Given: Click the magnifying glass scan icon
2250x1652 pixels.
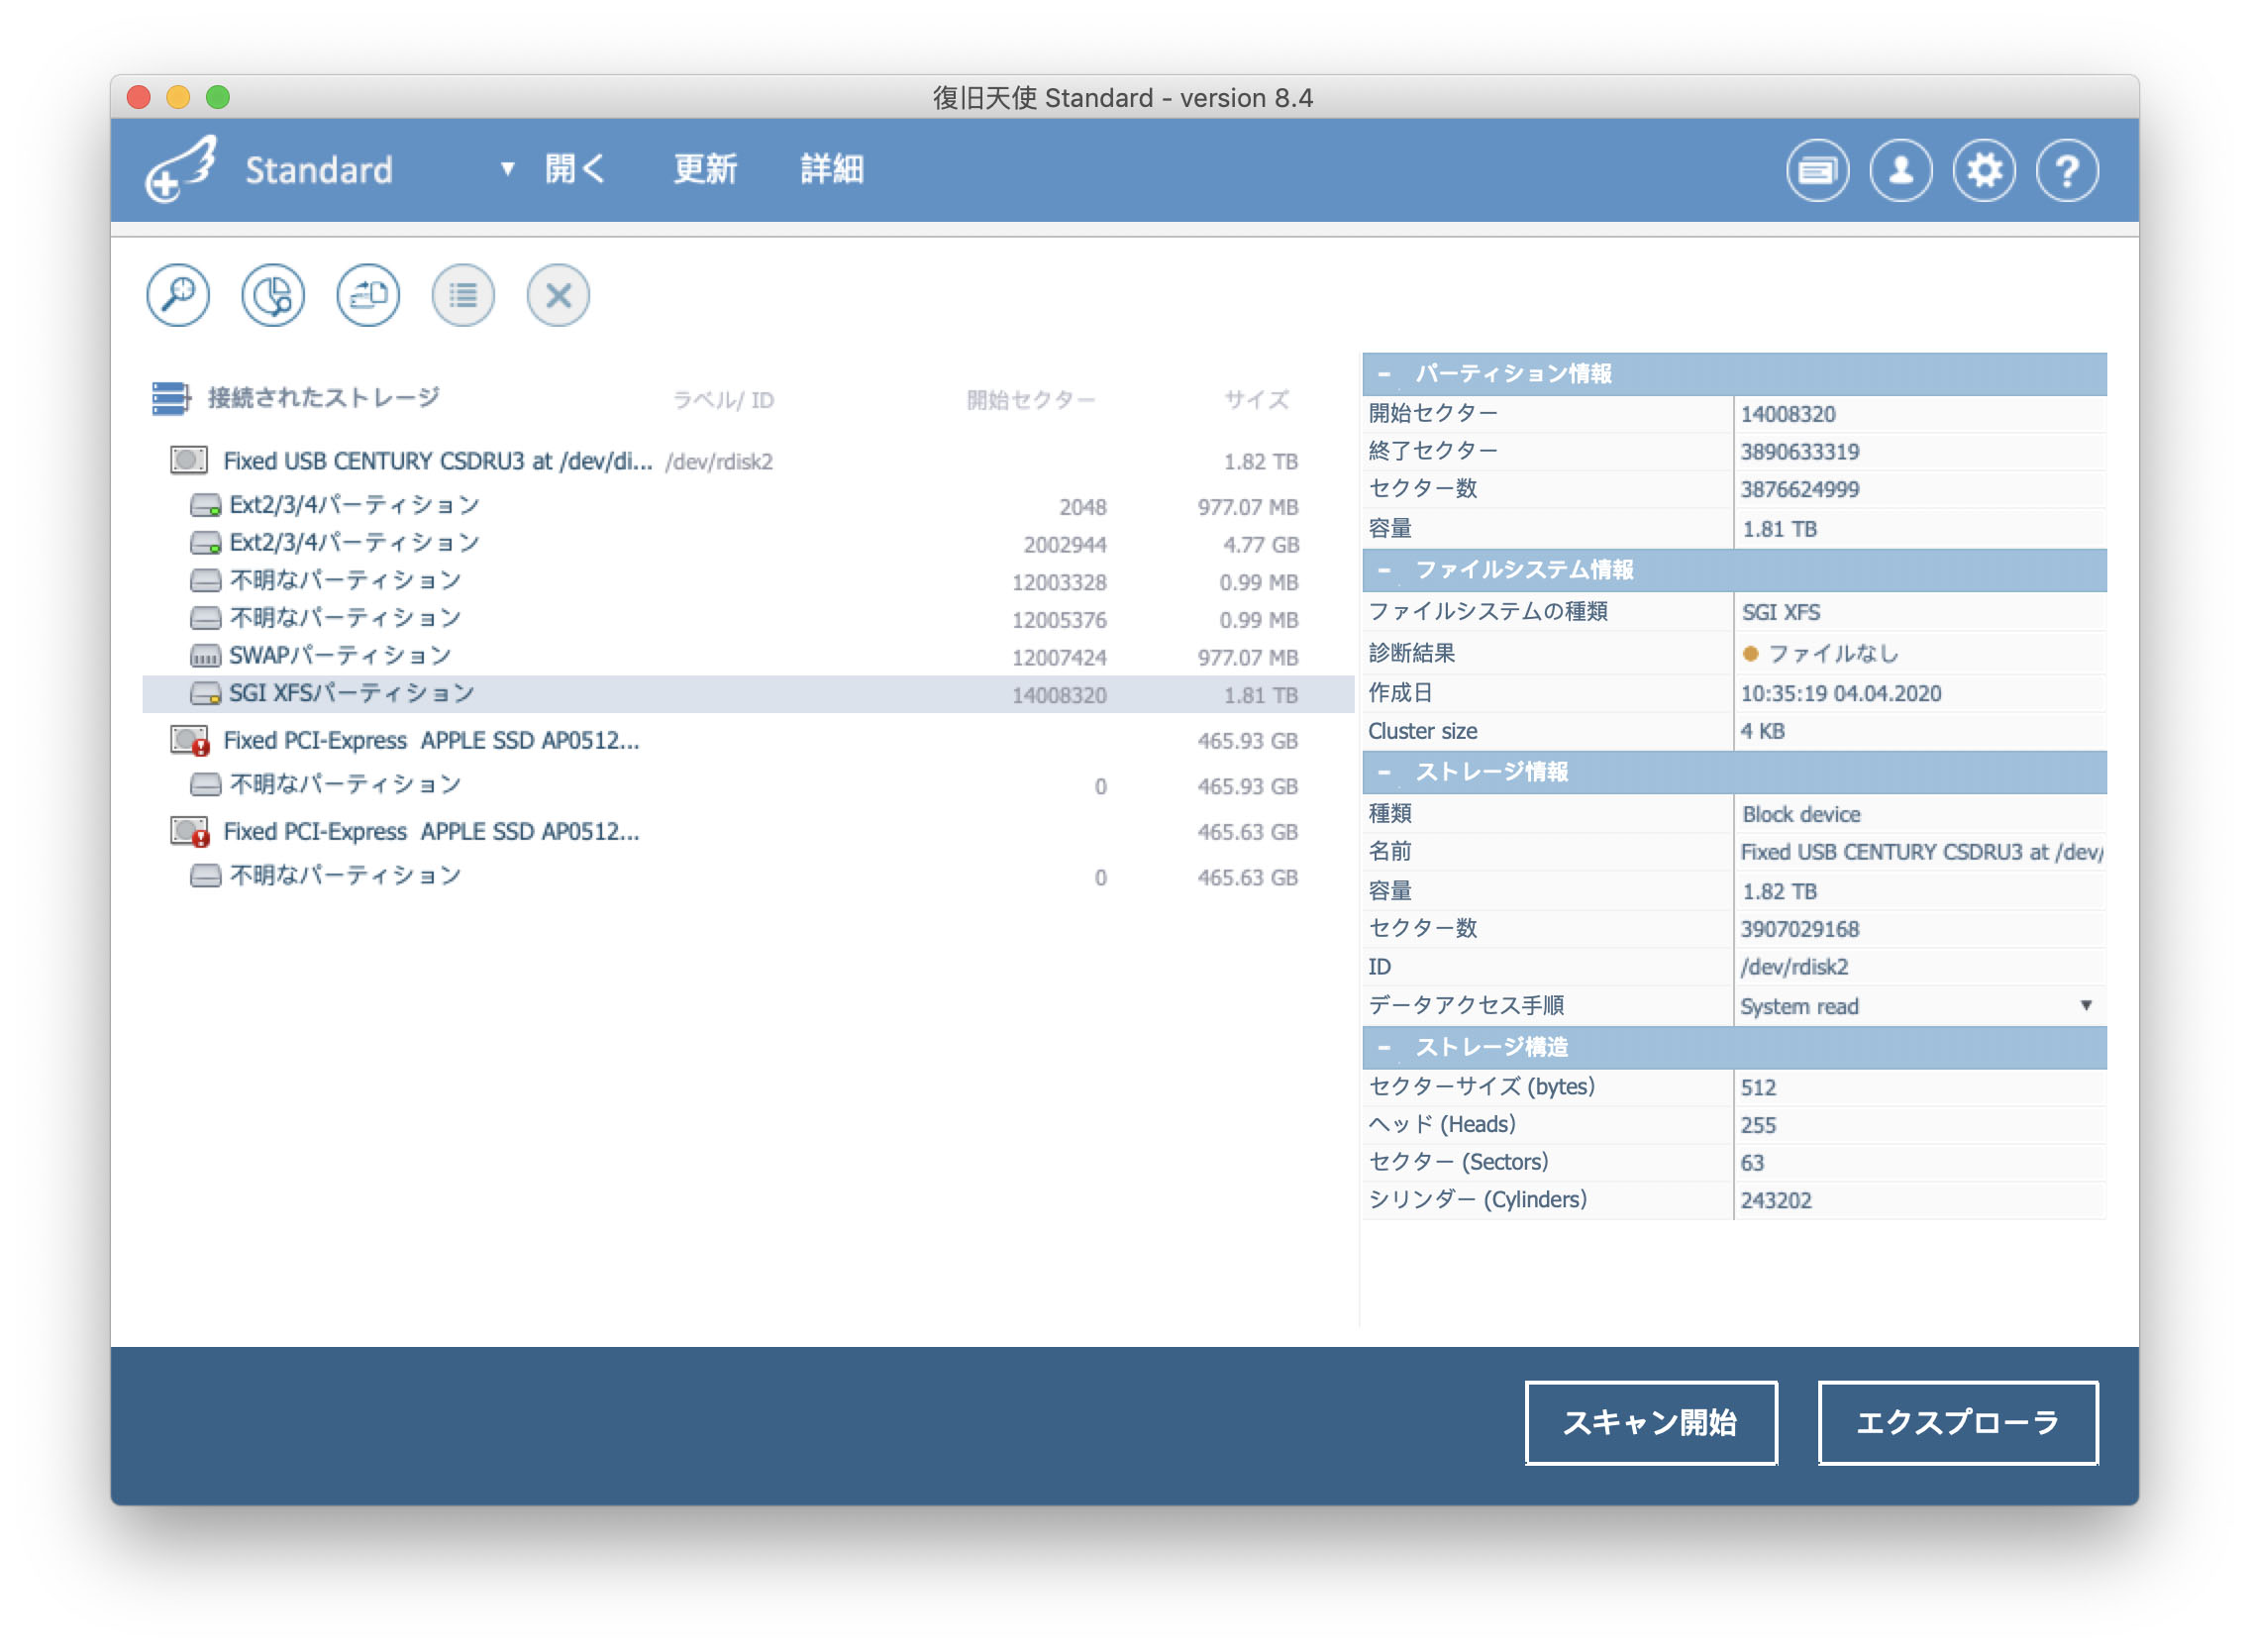Looking at the screenshot, I should coord(176,293).
